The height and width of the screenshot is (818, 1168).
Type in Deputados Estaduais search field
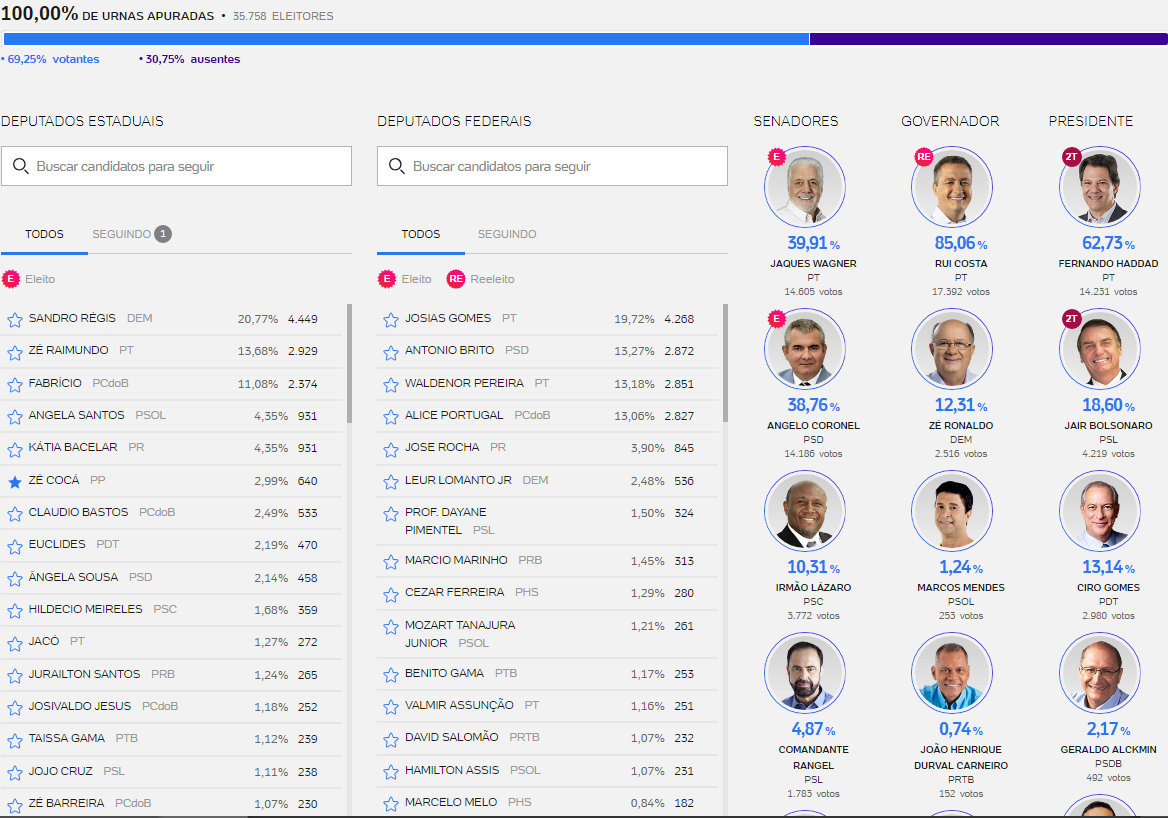(190, 166)
